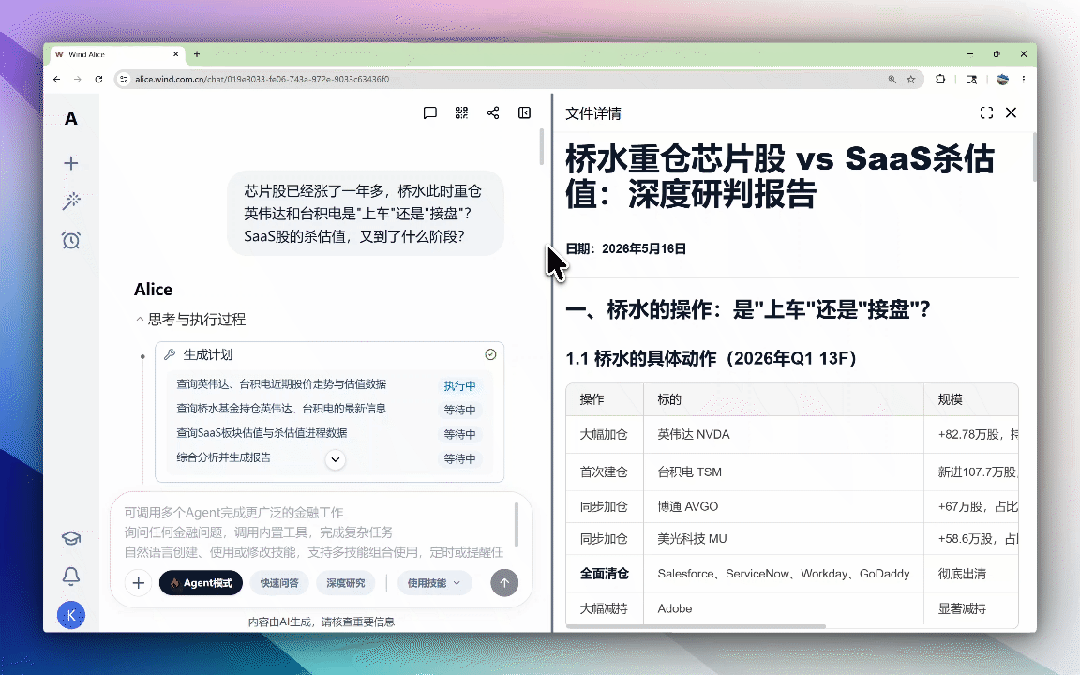
Task: Collapse 思考与执行过程 section
Action: pyautogui.click(x=190, y=319)
